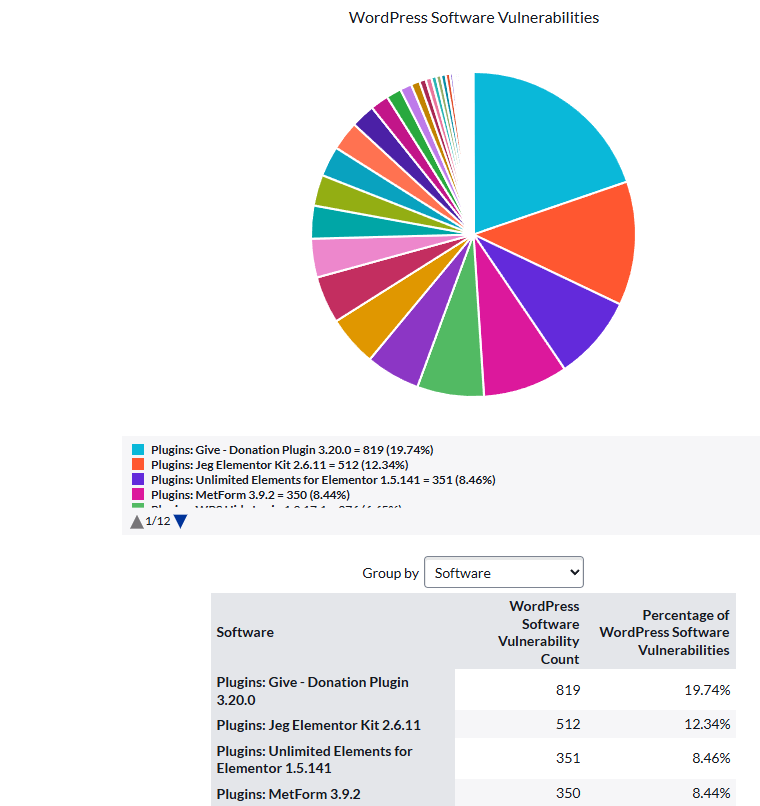
Task: Click the purple Unlimited Elements legend marker
Action: [138, 479]
